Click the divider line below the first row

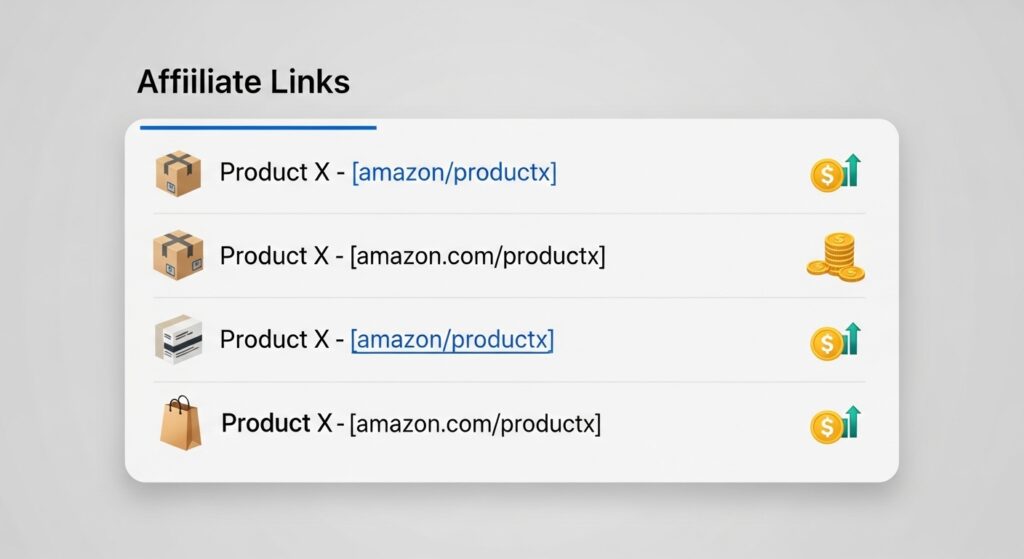510,213
